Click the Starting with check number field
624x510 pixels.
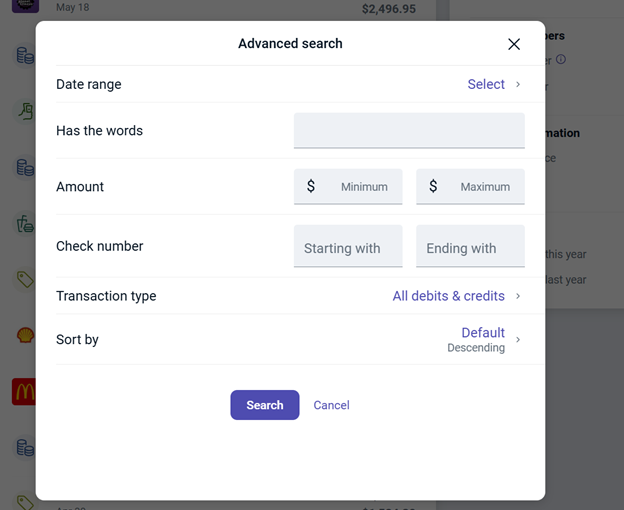348,246
